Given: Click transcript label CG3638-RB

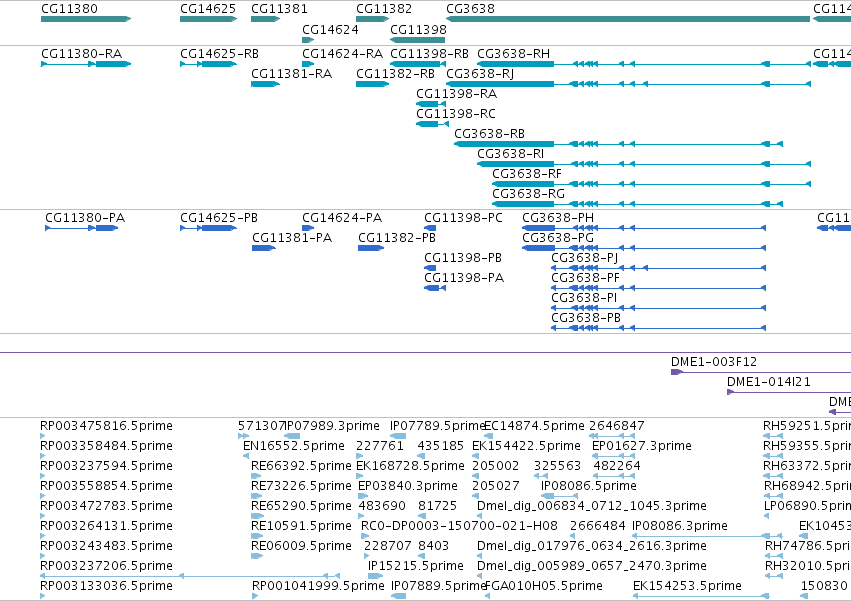Looking at the screenshot, I should click(490, 134).
